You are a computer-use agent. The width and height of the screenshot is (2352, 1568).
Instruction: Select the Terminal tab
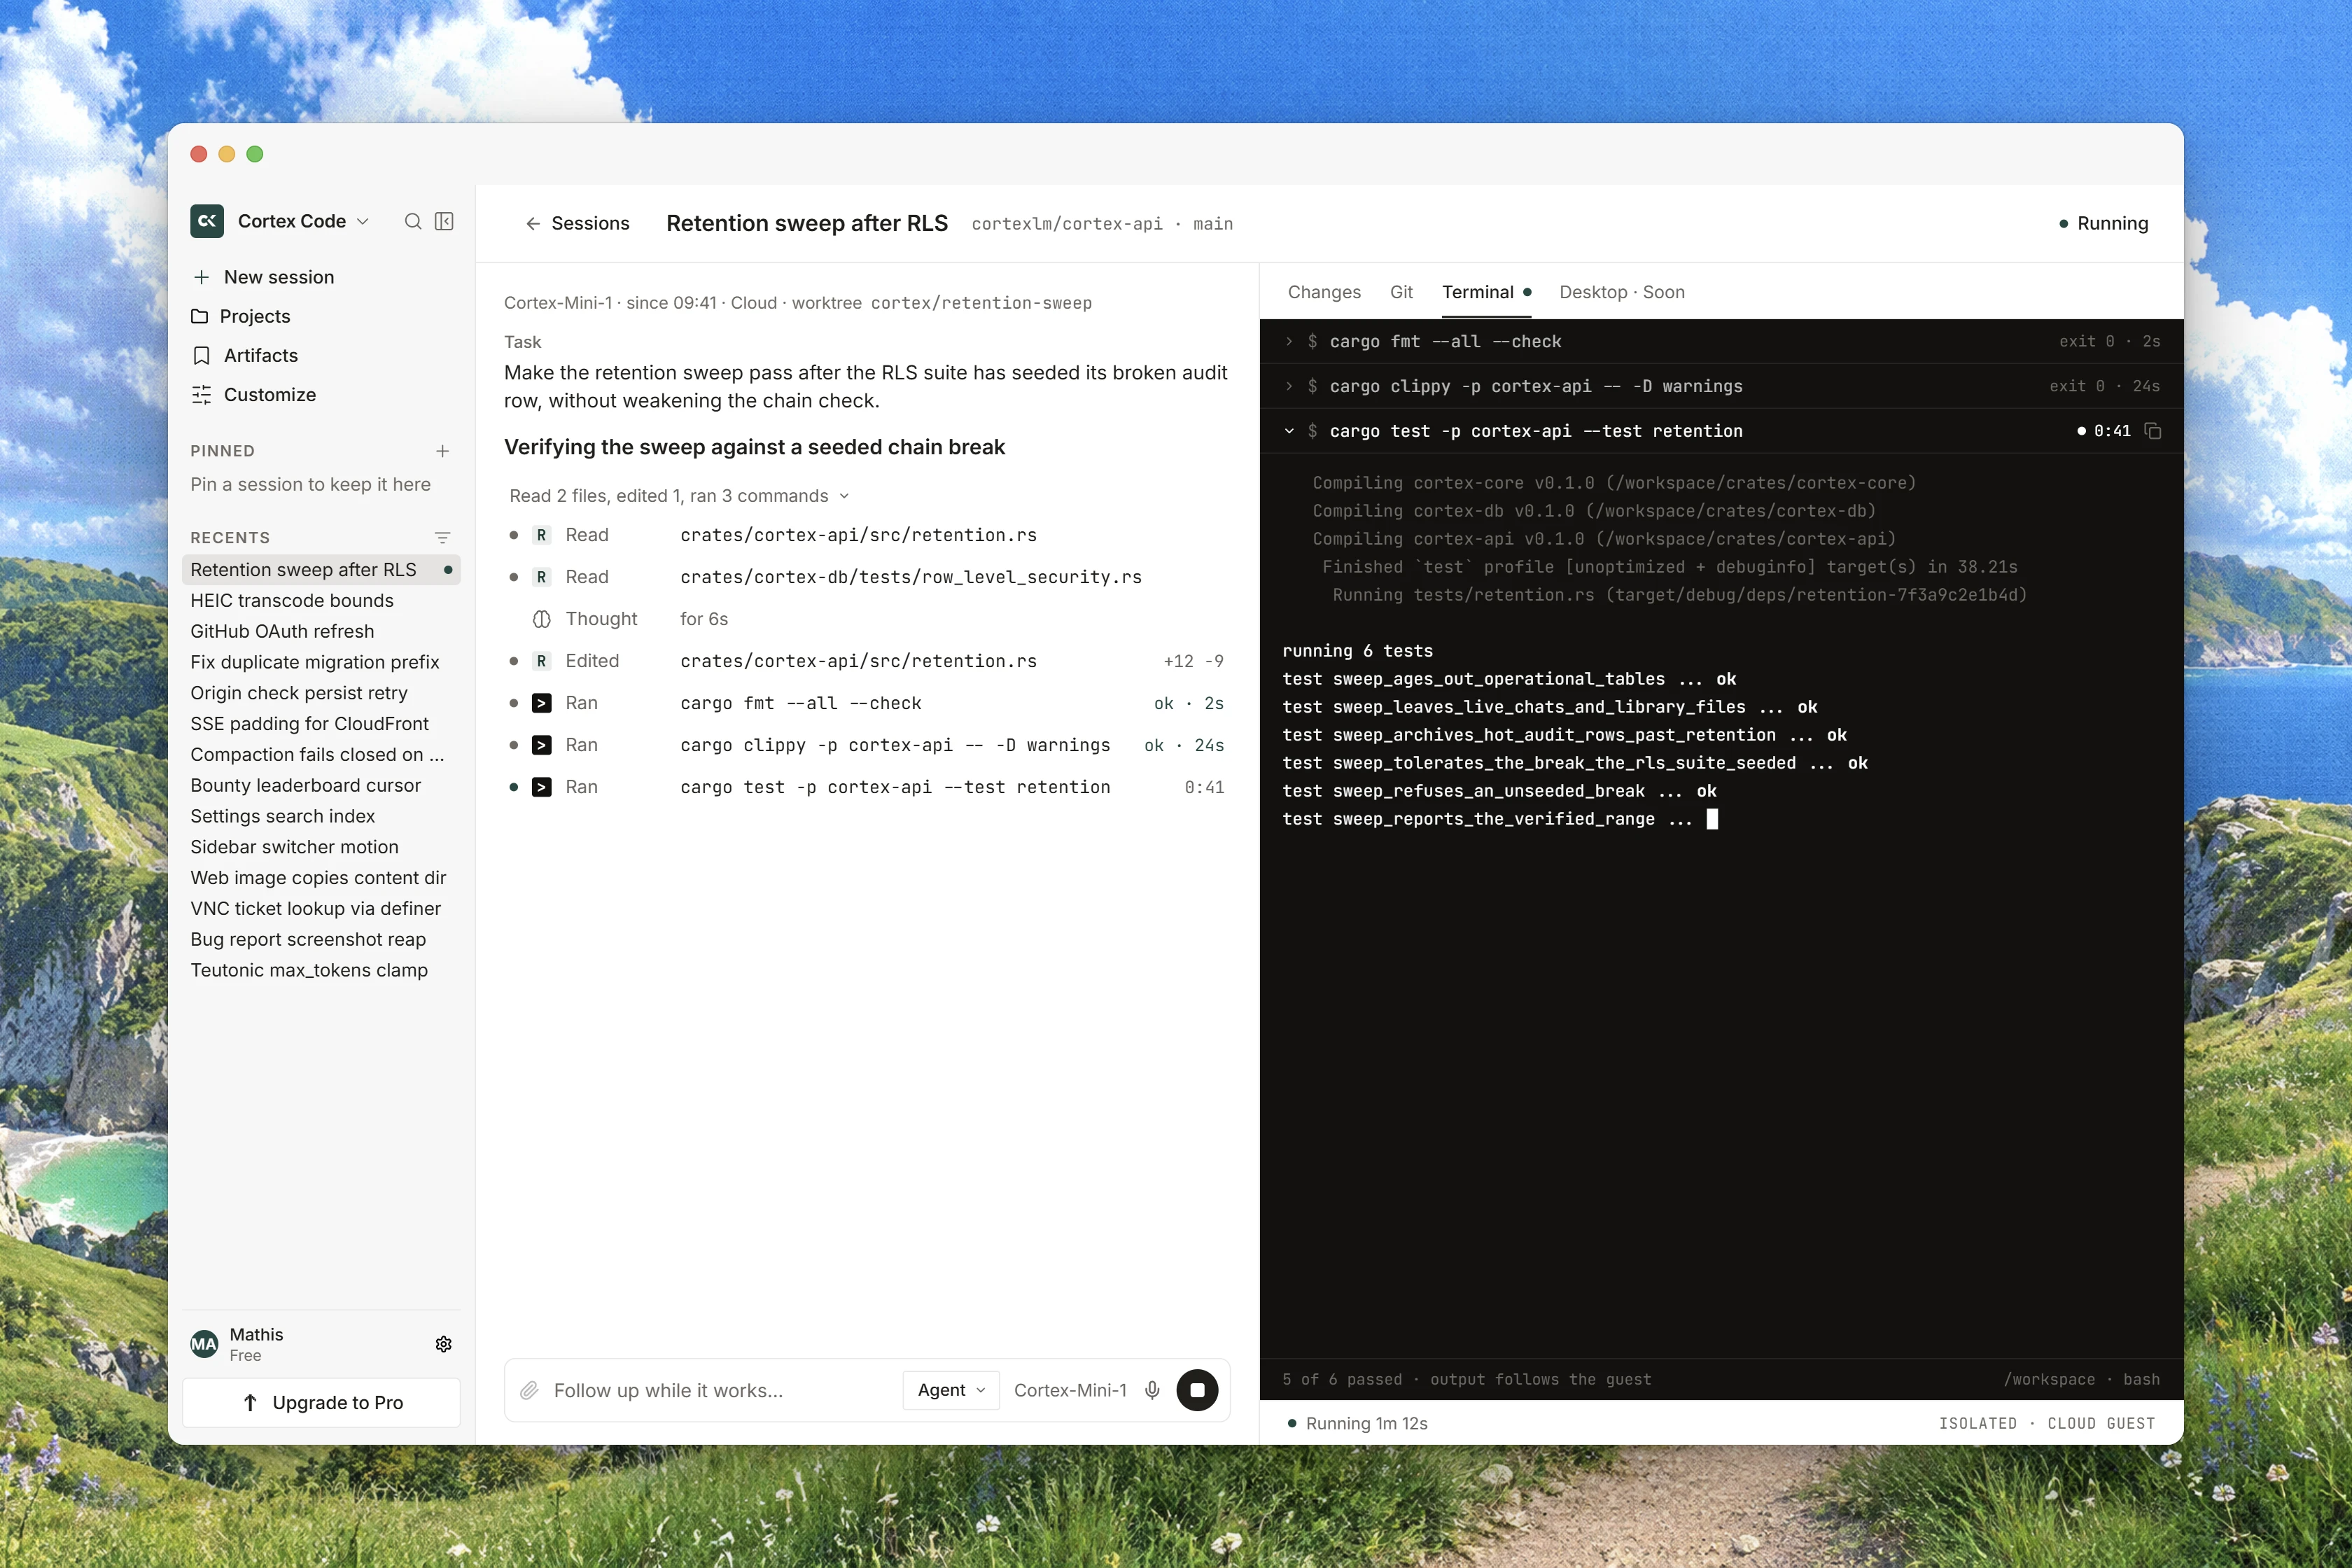coord(1486,292)
